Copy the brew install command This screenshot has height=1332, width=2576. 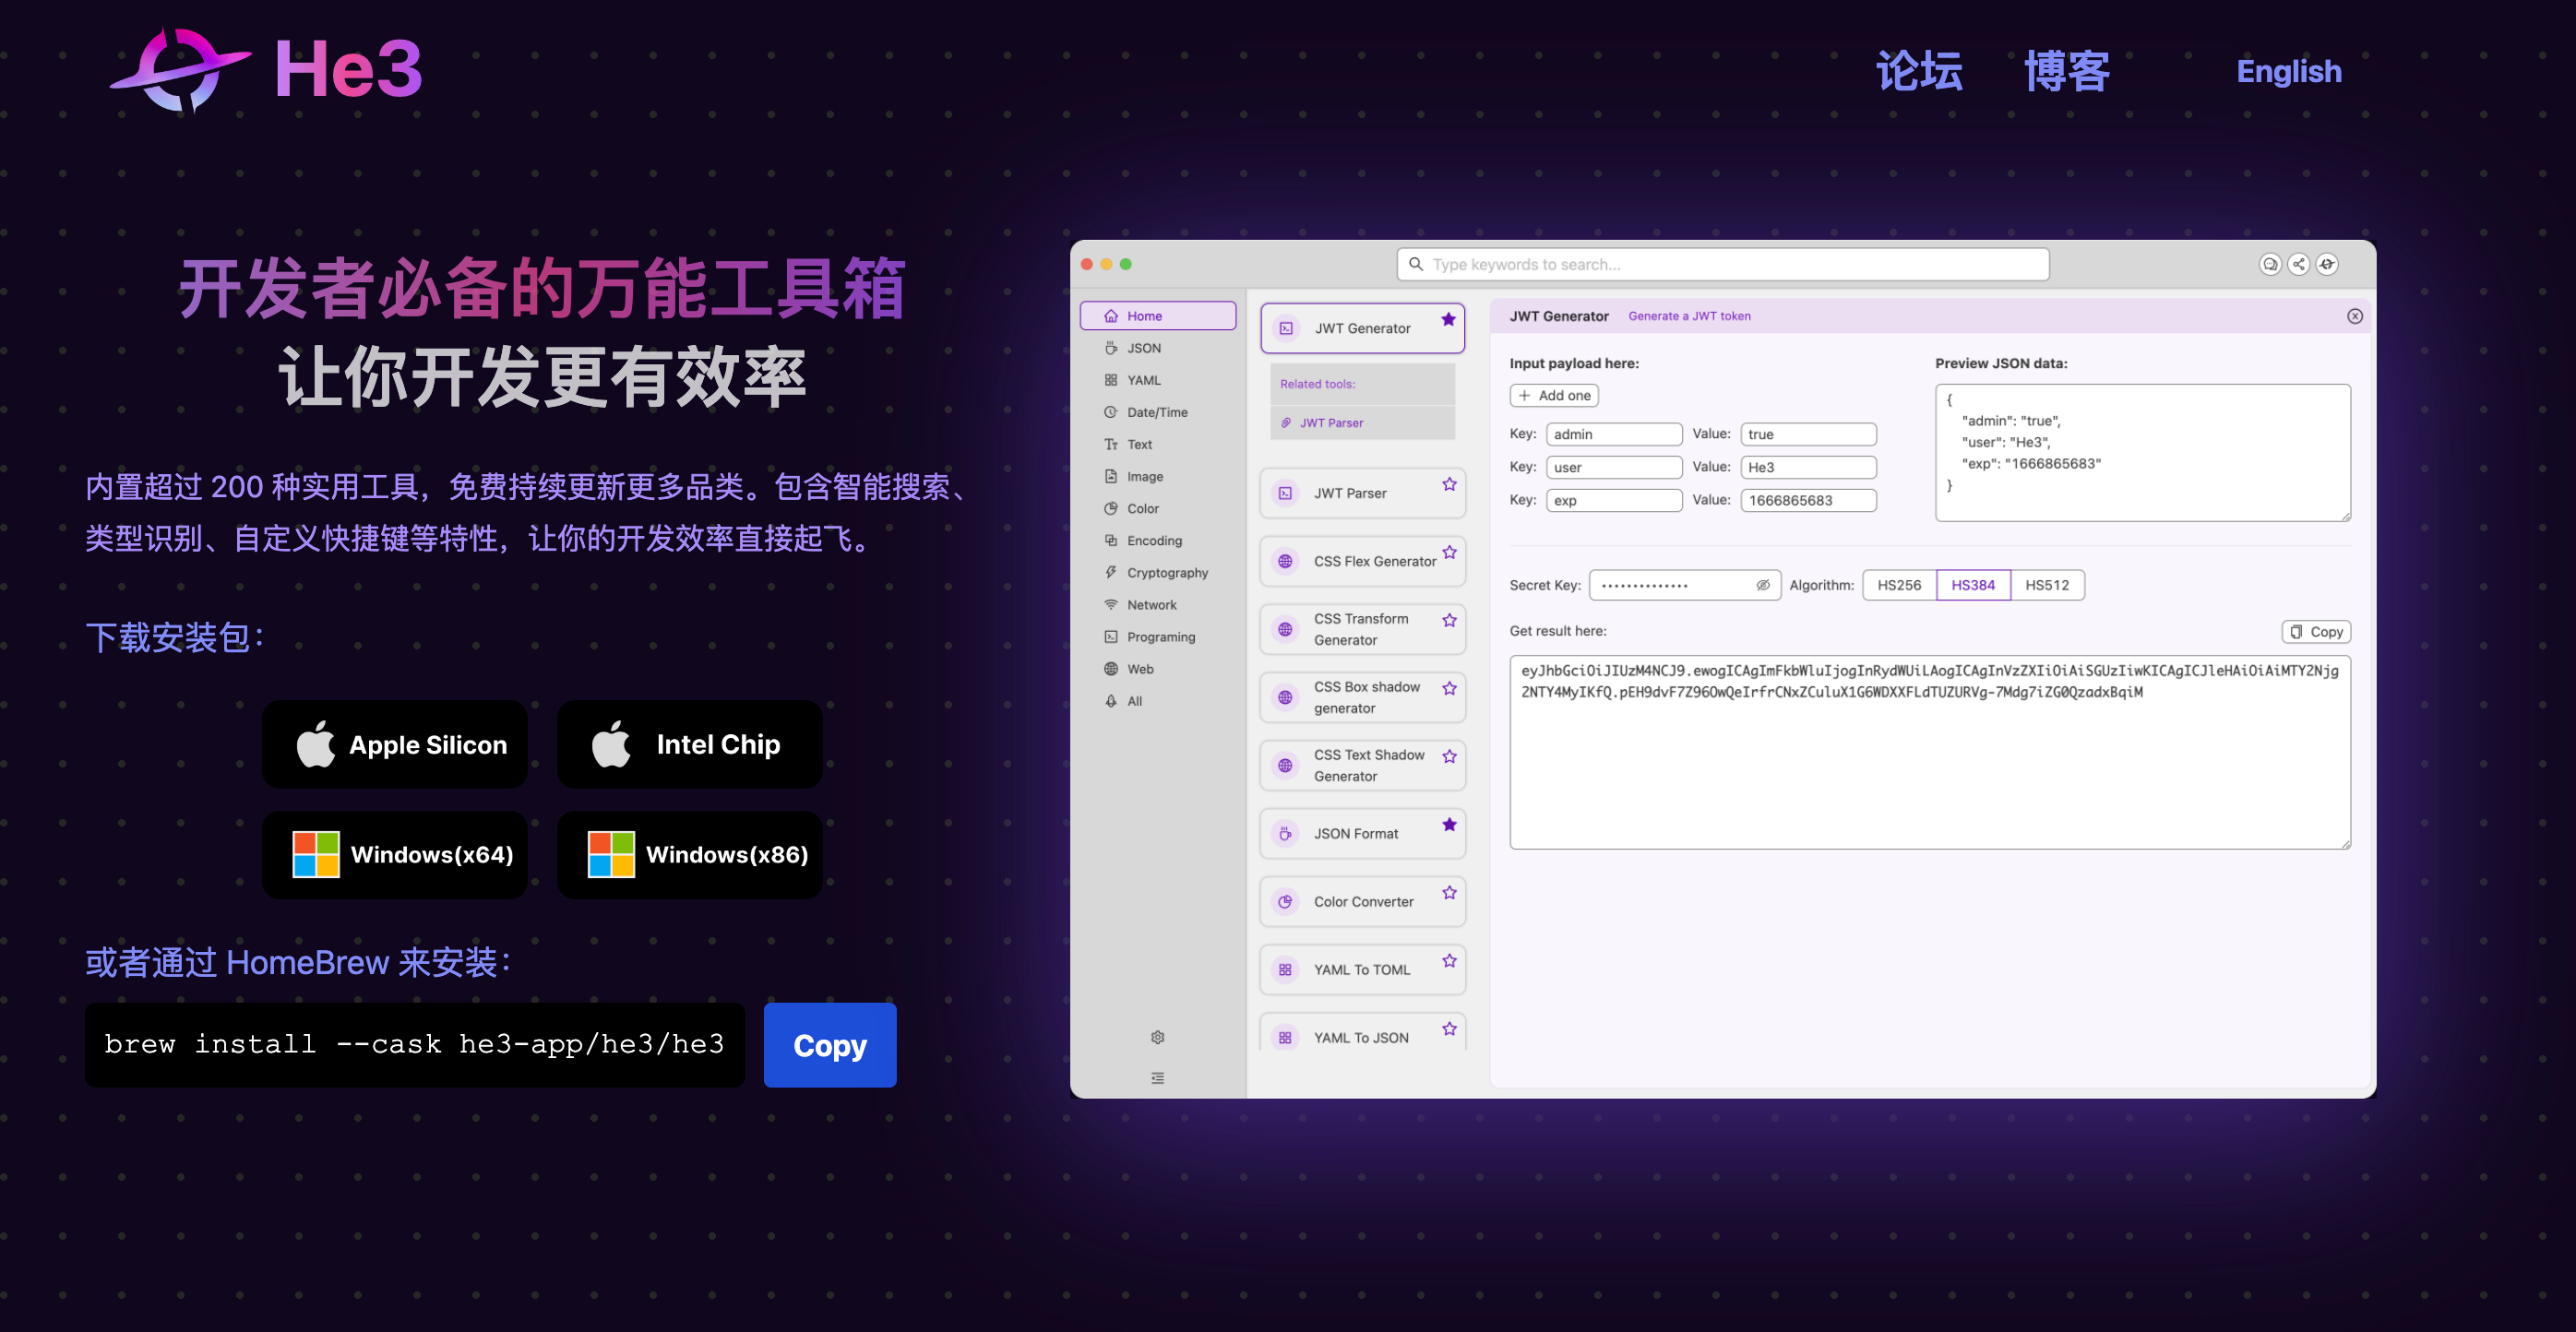tap(829, 1045)
